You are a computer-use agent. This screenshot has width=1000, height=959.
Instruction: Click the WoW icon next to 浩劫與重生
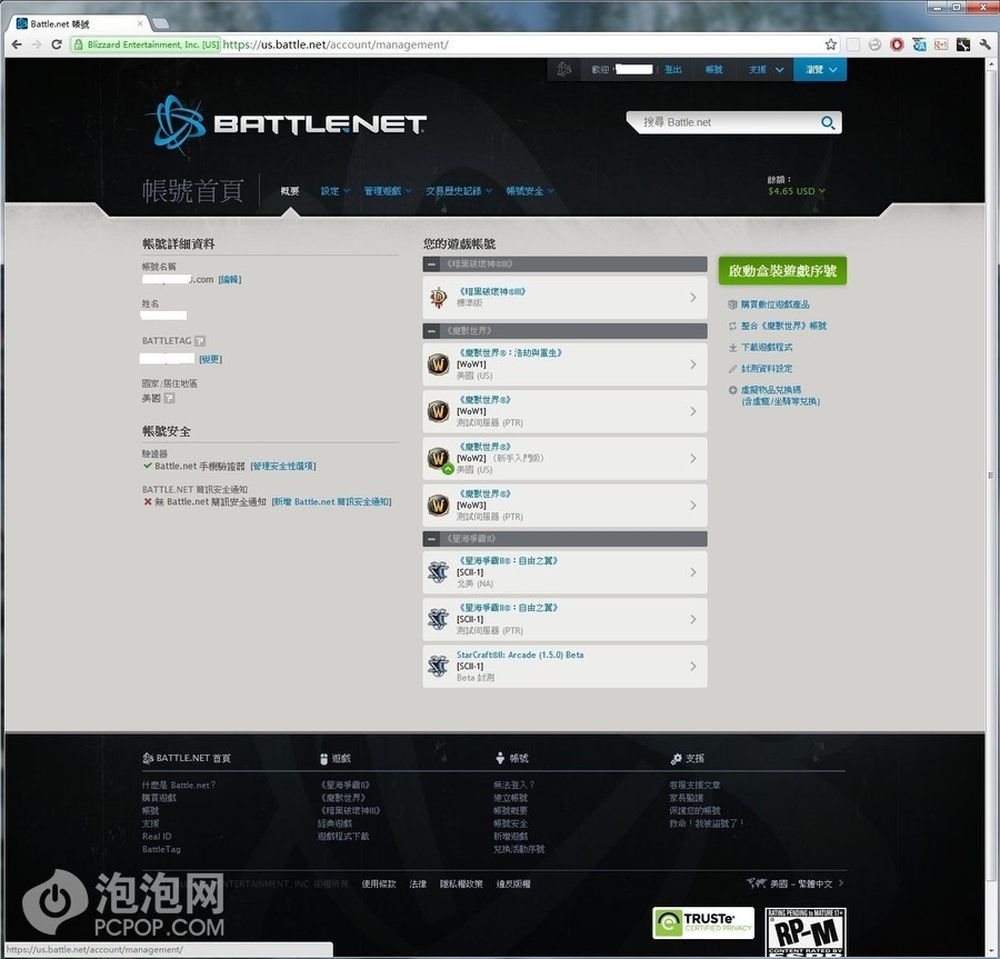click(x=439, y=365)
